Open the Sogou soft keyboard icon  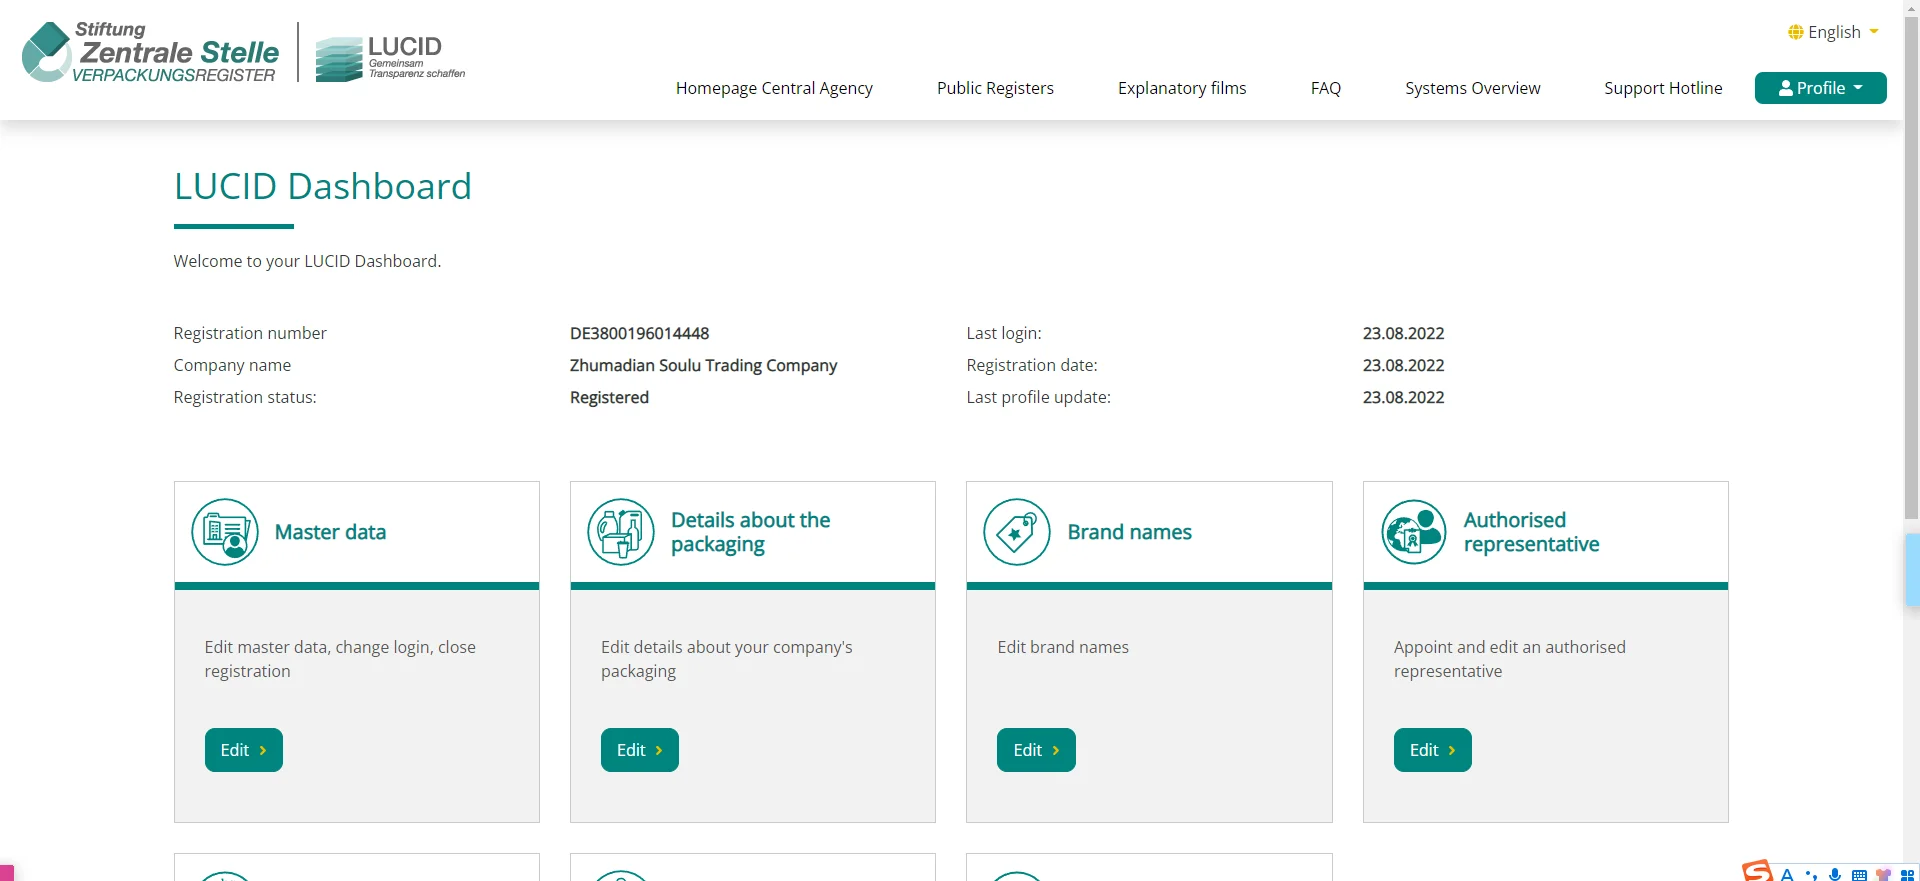(x=1859, y=875)
